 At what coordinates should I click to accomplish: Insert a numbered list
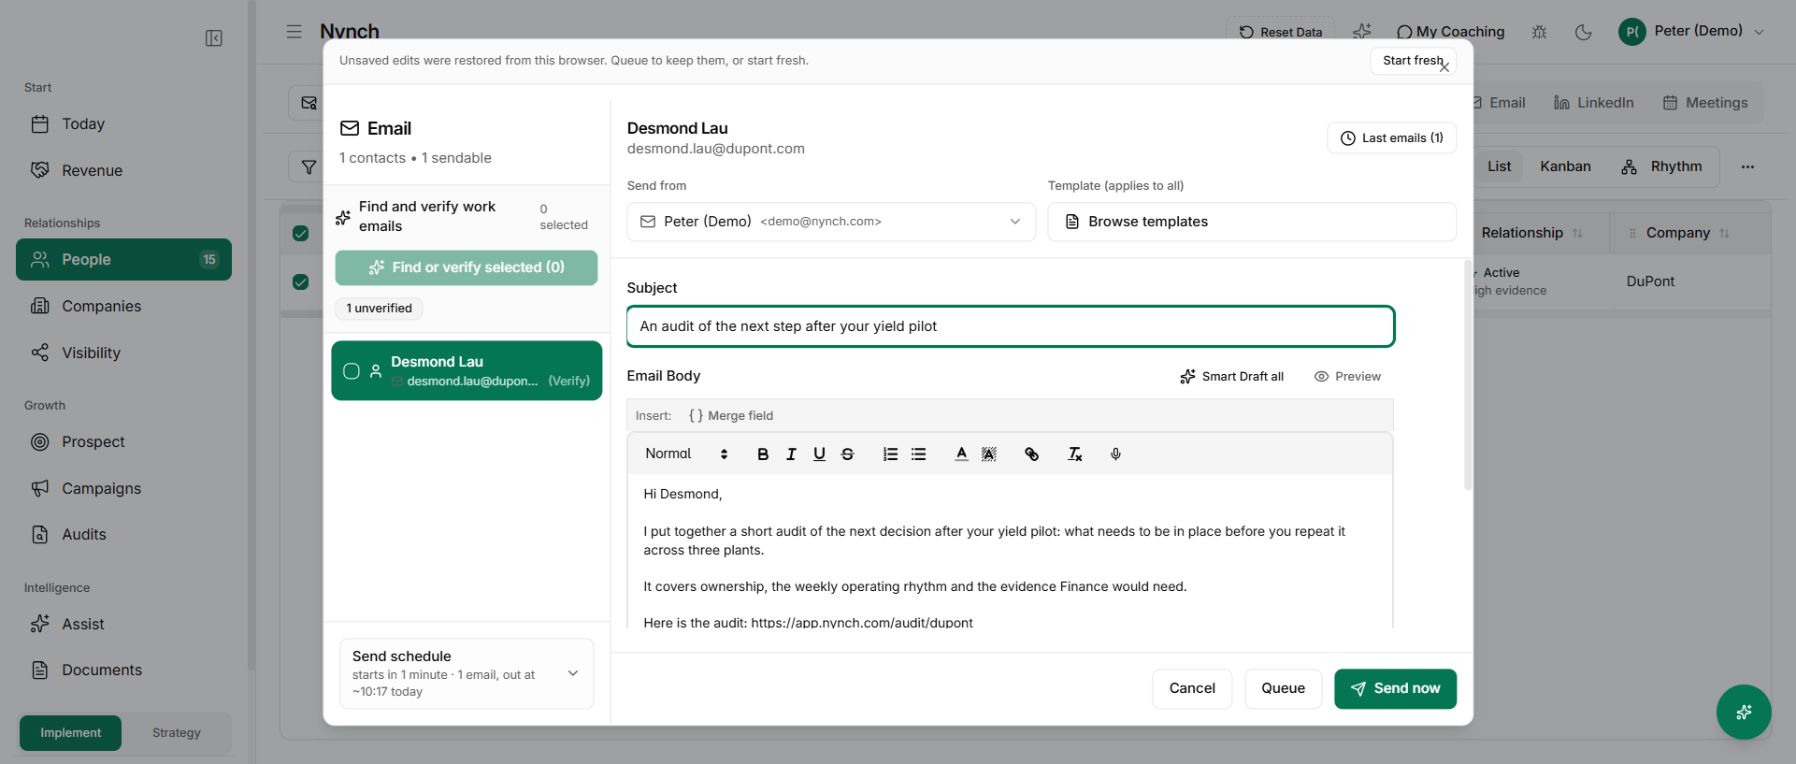tap(890, 454)
